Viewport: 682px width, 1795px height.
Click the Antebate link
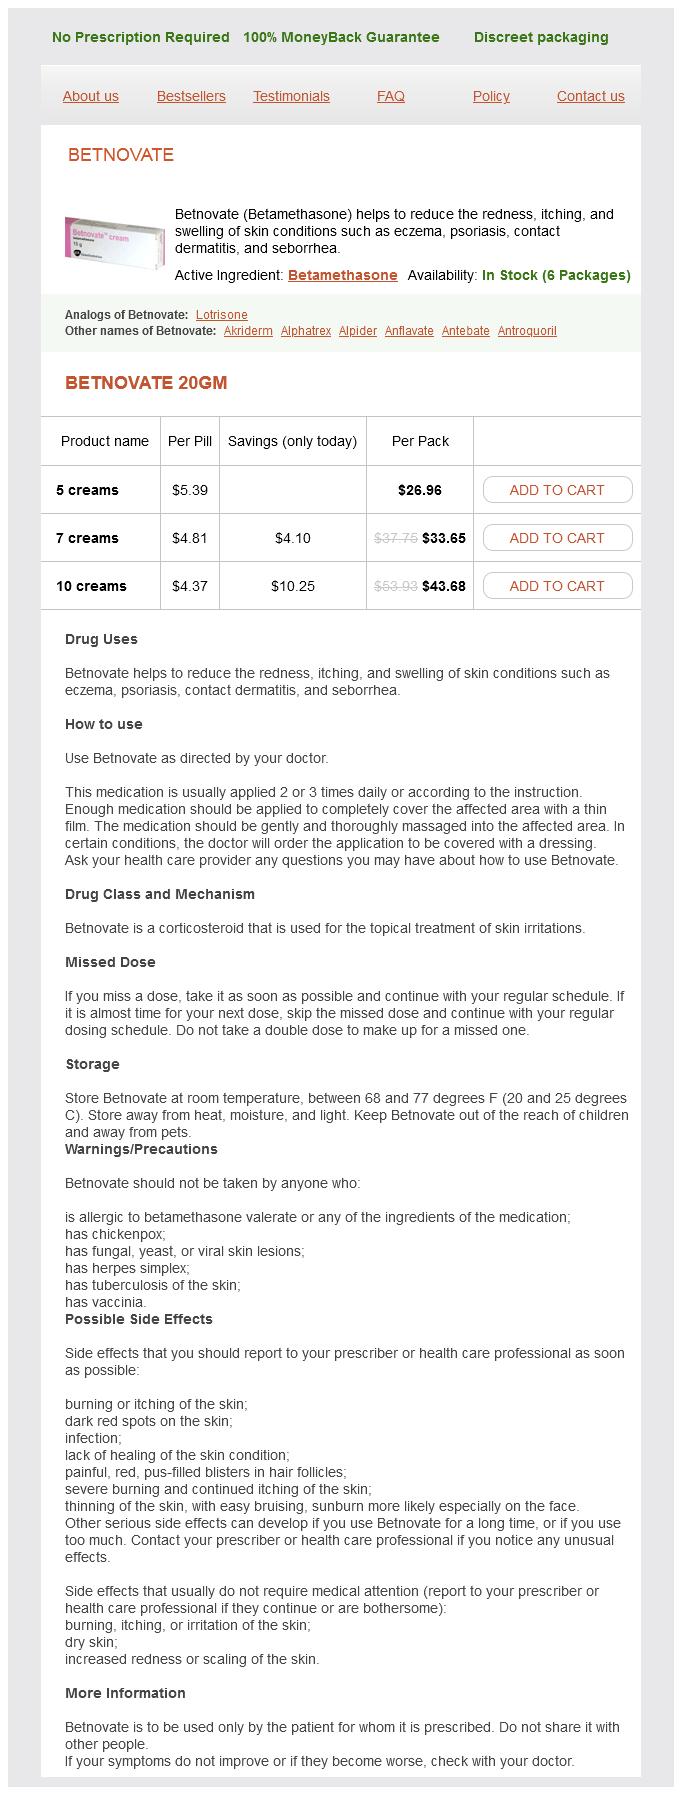coord(466,331)
